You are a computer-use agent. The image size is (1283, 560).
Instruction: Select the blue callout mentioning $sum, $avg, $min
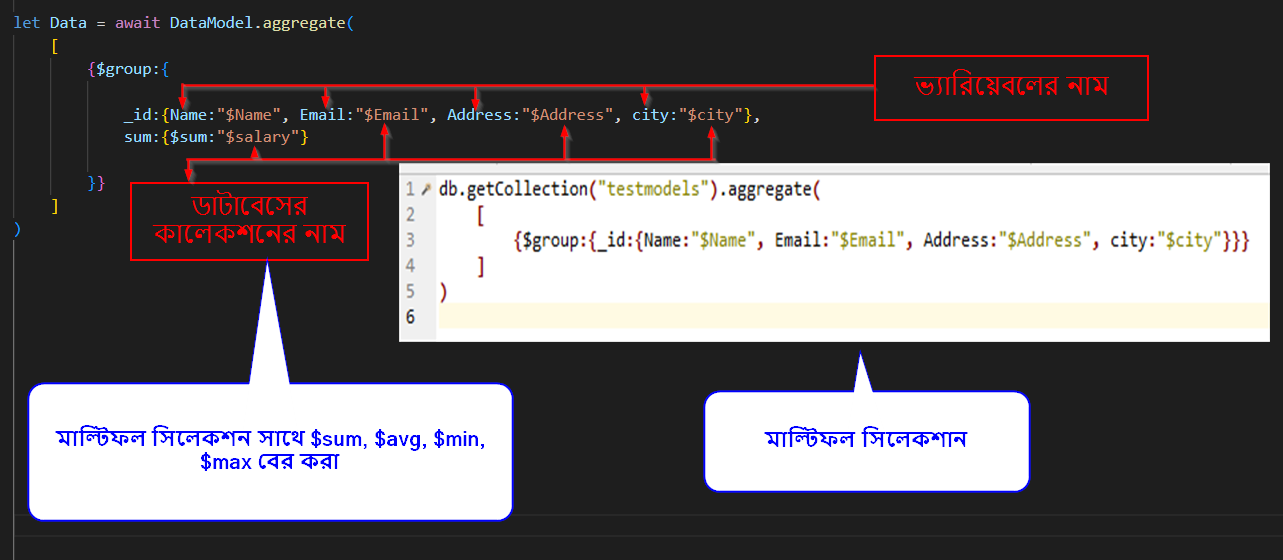(x=270, y=451)
